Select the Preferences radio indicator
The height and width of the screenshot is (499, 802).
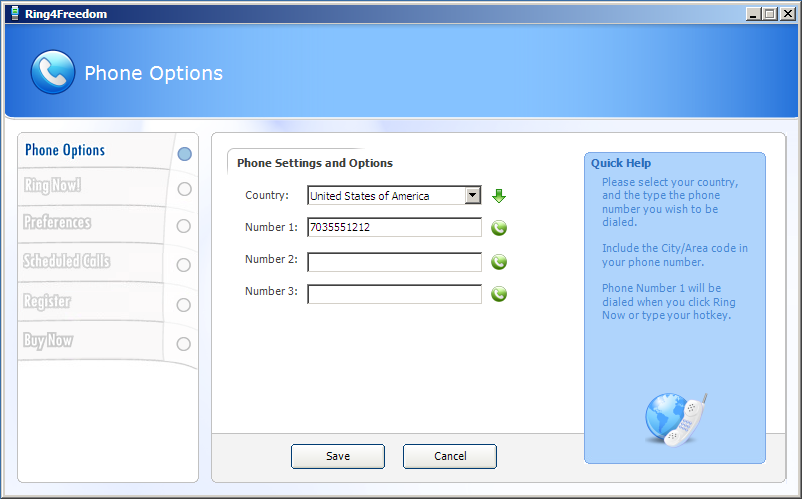(x=184, y=226)
